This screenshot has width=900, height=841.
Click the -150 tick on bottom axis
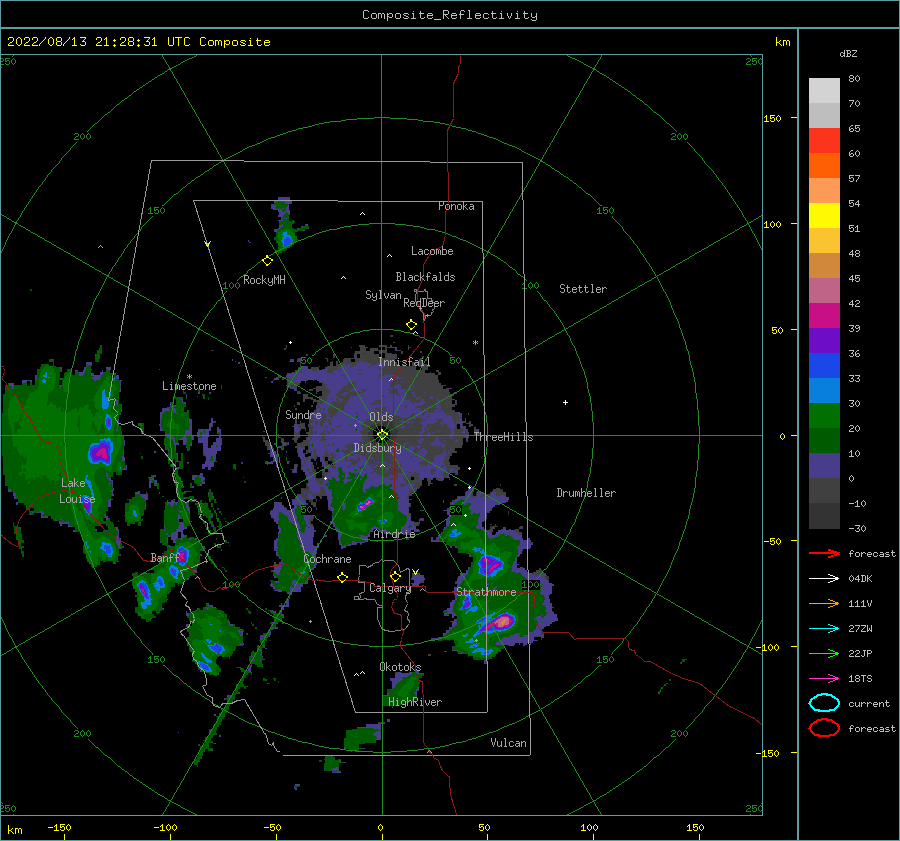point(59,827)
